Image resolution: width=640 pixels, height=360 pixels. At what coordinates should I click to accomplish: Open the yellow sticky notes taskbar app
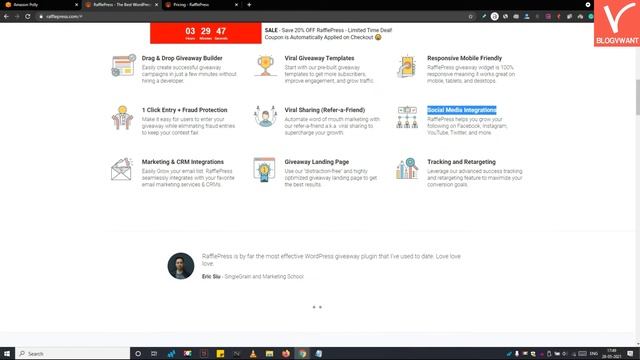pyautogui.click(x=220, y=353)
